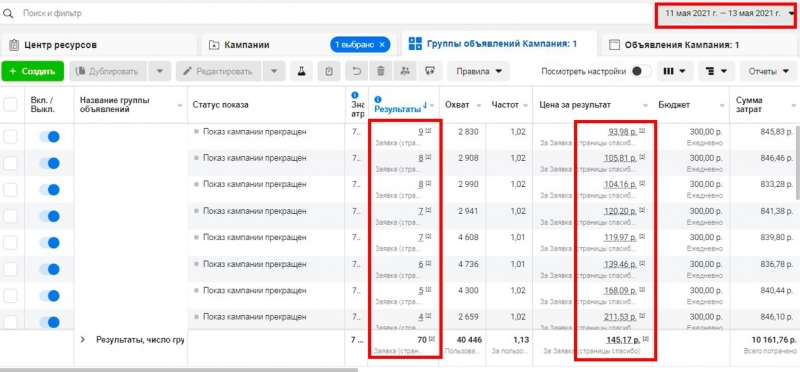Click the Статус показа column header

click(220, 105)
